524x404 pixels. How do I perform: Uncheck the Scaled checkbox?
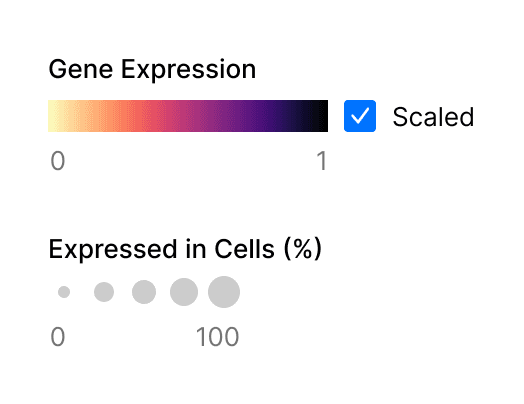(360, 116)
